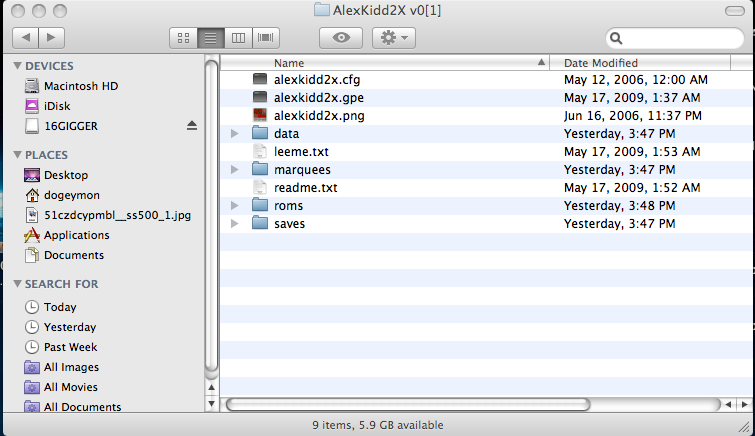Screen dimensions: 755x436
Task: Open the Action gear dropdown menu
Action: [x=393, y=38]
